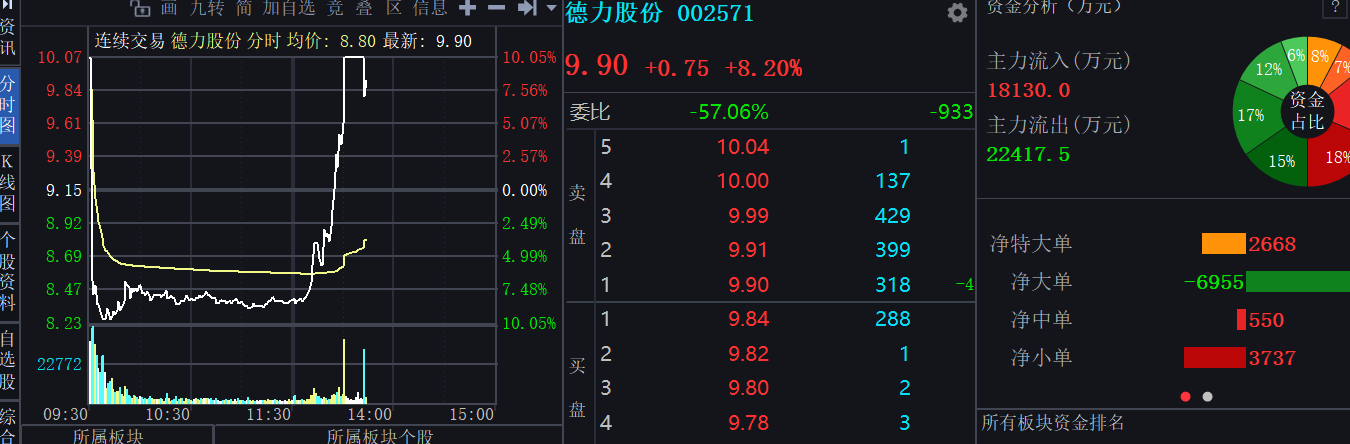Click sell level 1 volume 318
This screenshot has width=1350, height=444.
click(892, 285)
